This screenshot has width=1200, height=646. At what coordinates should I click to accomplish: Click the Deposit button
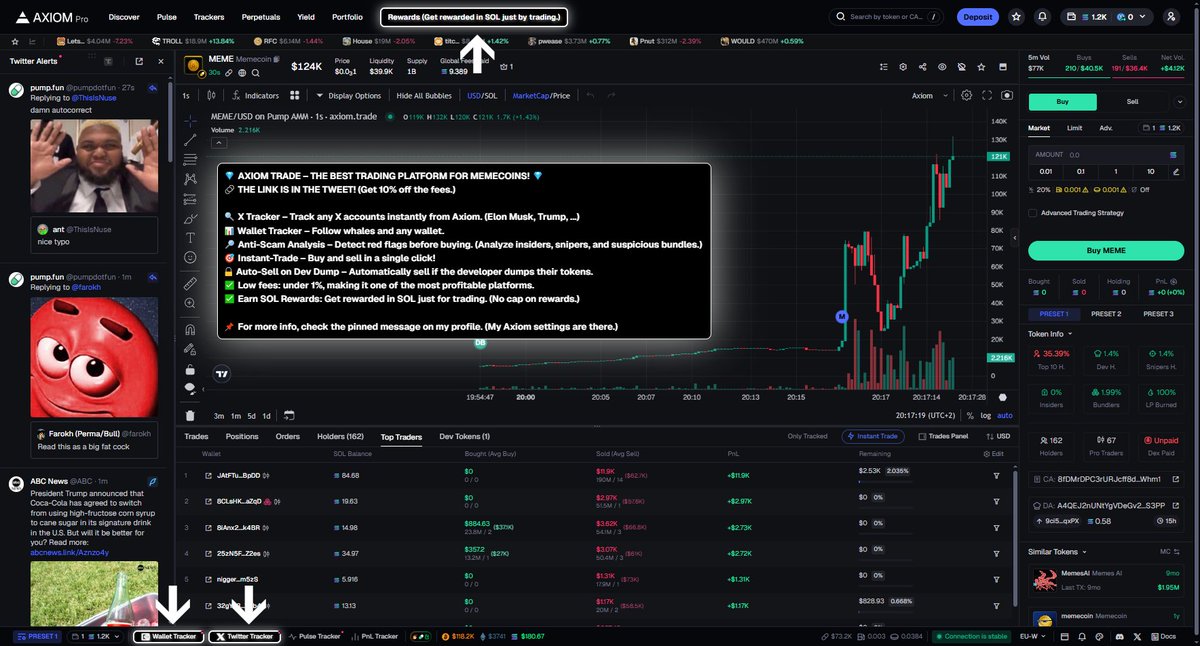coord(977,17)
